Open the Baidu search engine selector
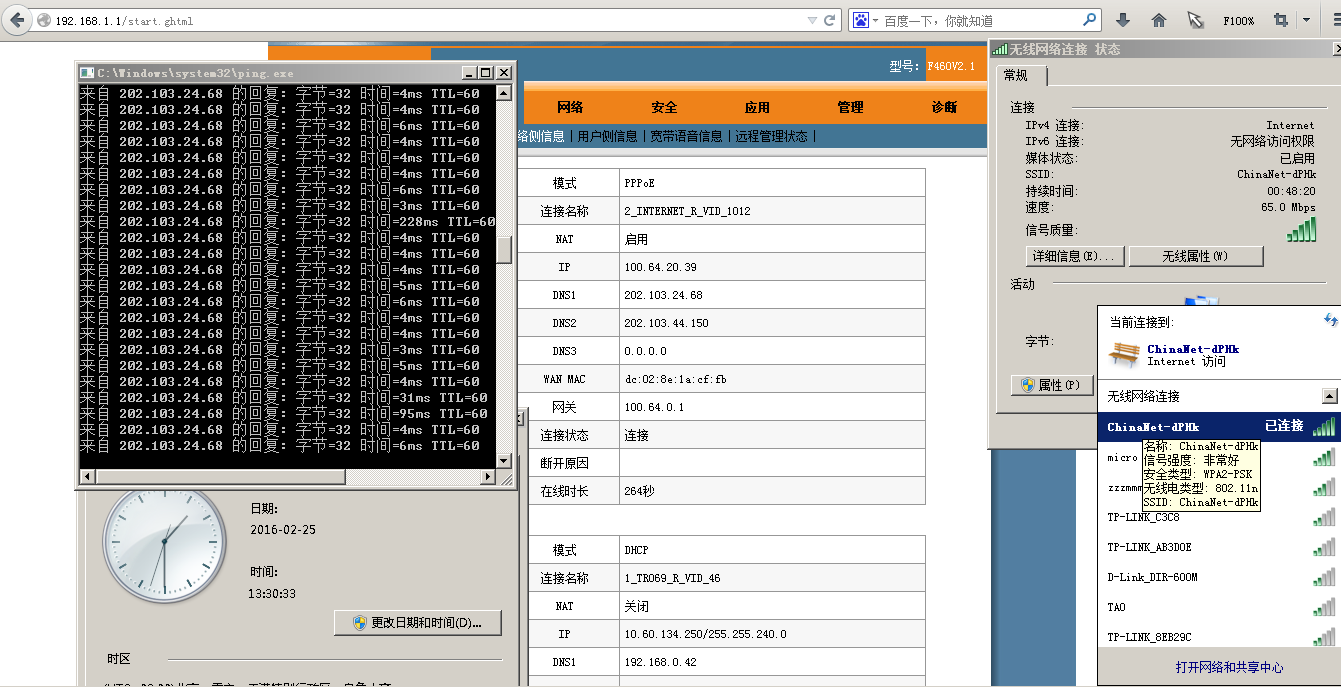 tap(865, 20)
